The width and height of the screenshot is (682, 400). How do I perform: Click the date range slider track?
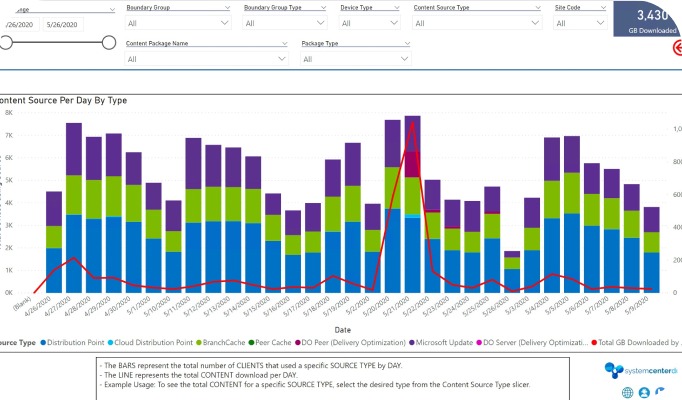(57, 43)
